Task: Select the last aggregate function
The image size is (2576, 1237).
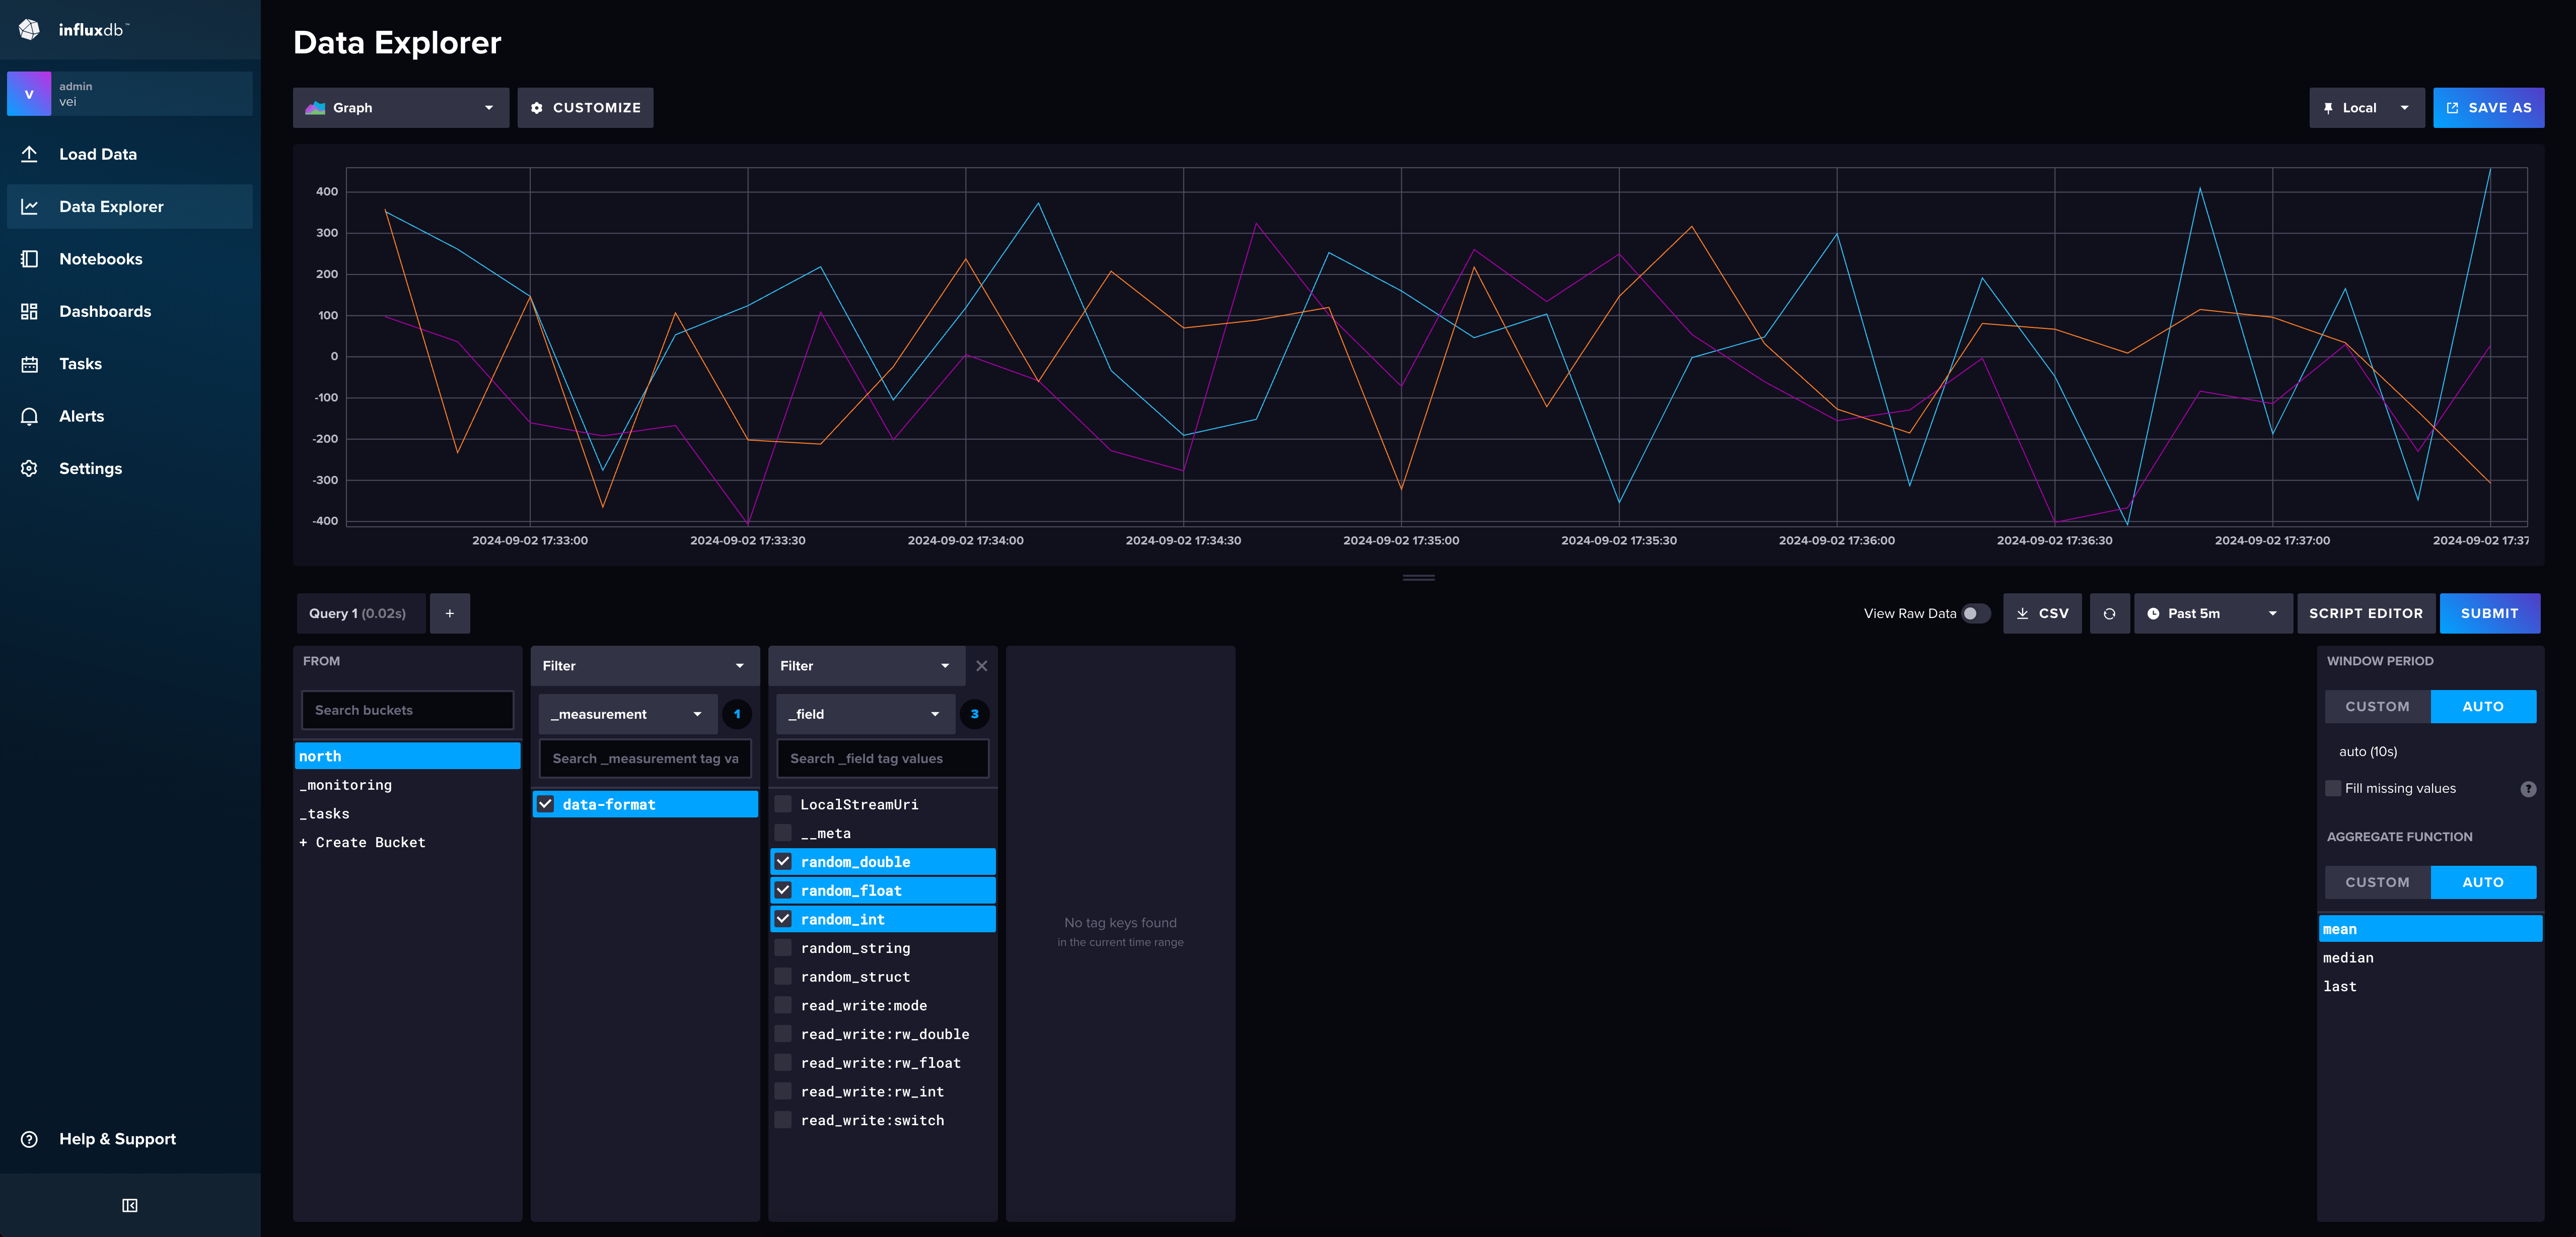Action: point(2430,986)
